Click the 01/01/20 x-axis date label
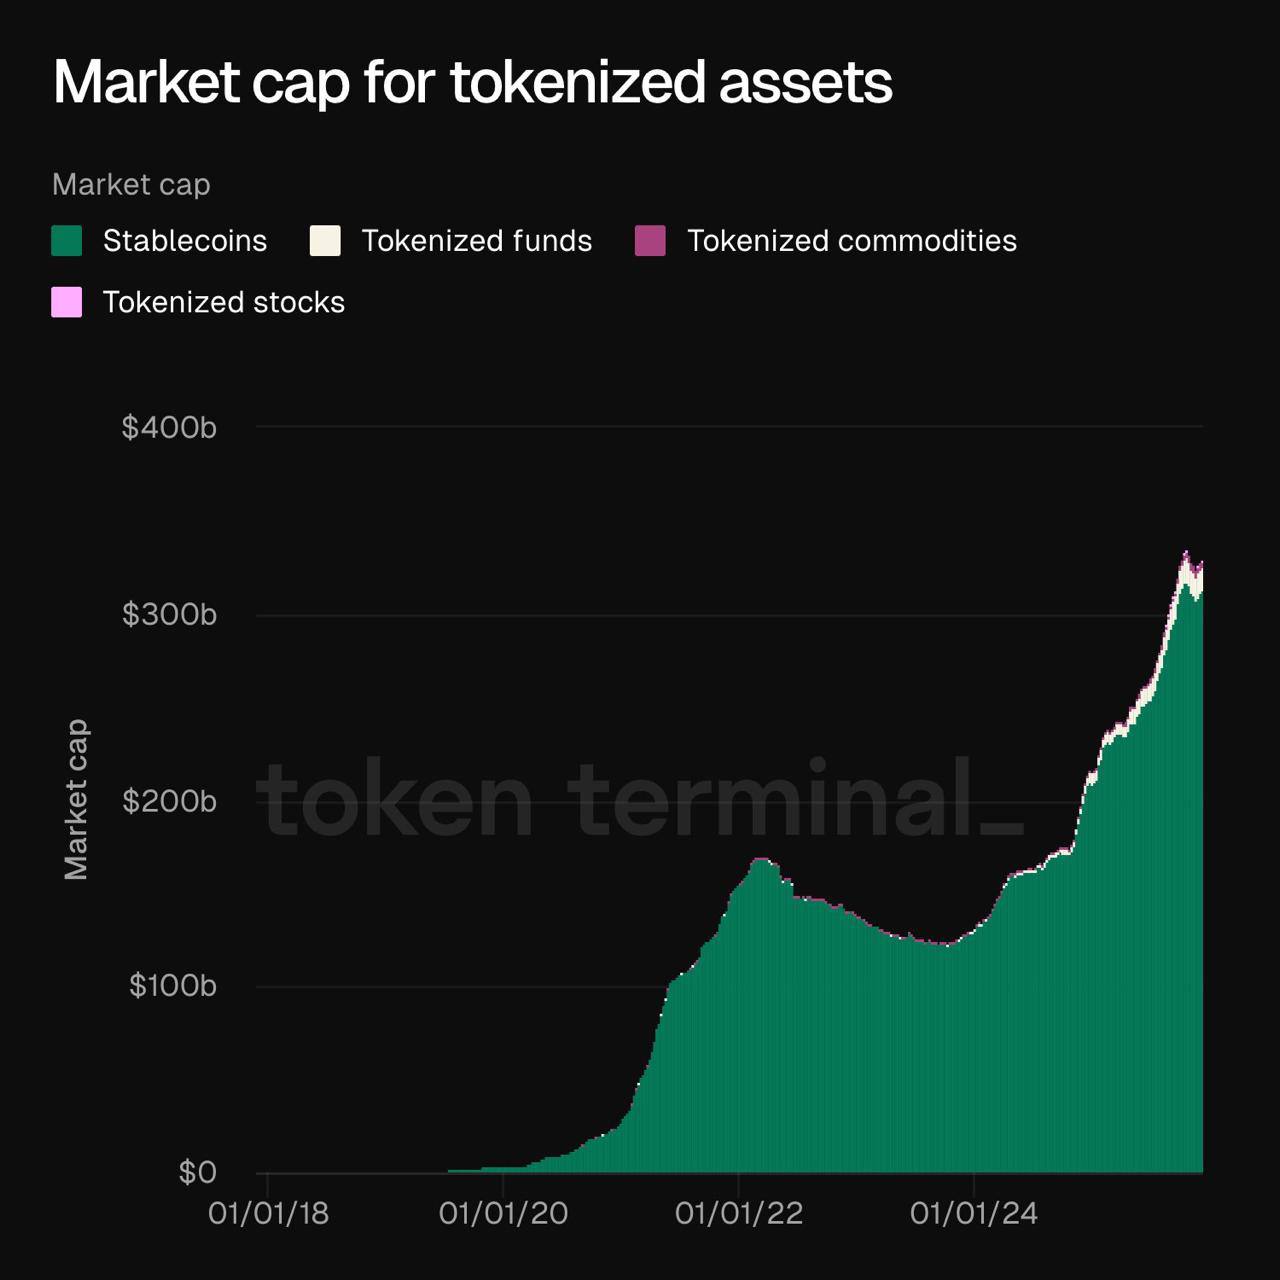This screenshot has width=1280, height=1280. point(503,1213)
